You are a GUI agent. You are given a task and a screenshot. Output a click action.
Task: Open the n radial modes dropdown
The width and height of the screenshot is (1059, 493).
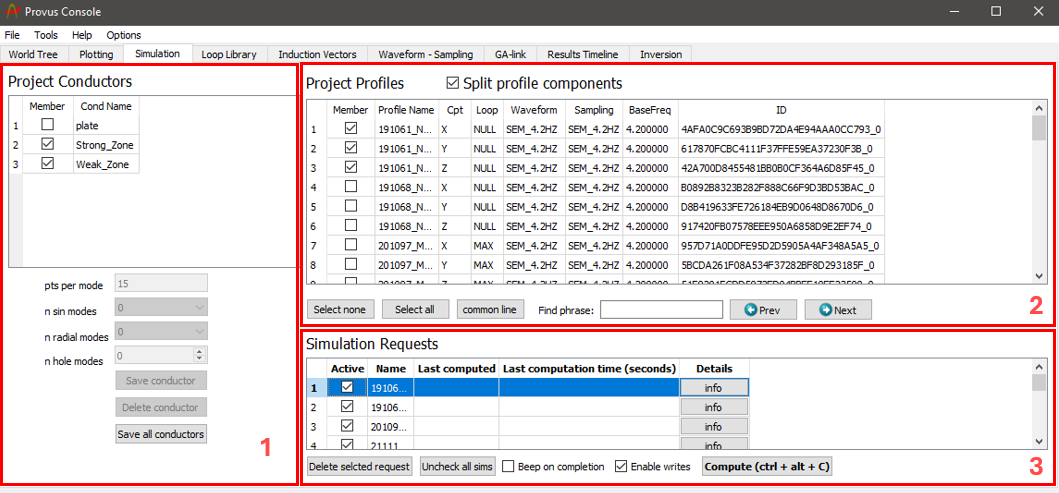[161, 331]
